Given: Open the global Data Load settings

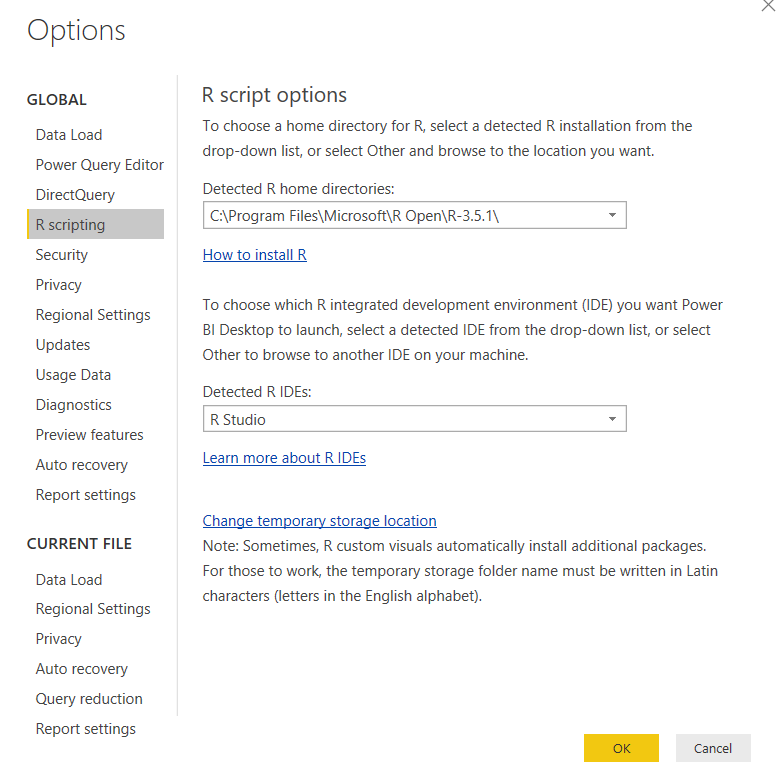Looking at the screenshot, I should point(69,135).
